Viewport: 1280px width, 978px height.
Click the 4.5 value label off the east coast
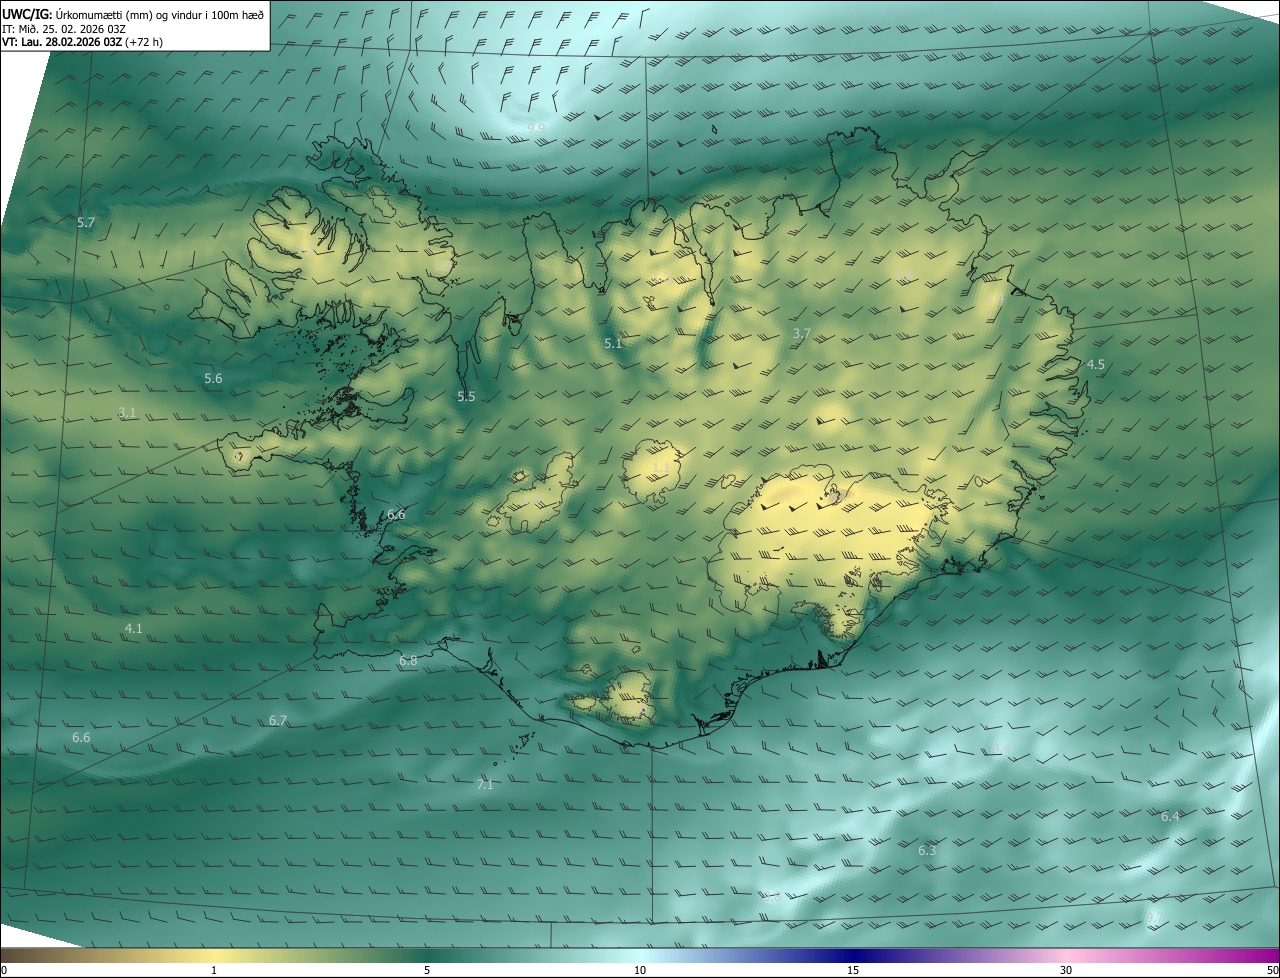1096,365
